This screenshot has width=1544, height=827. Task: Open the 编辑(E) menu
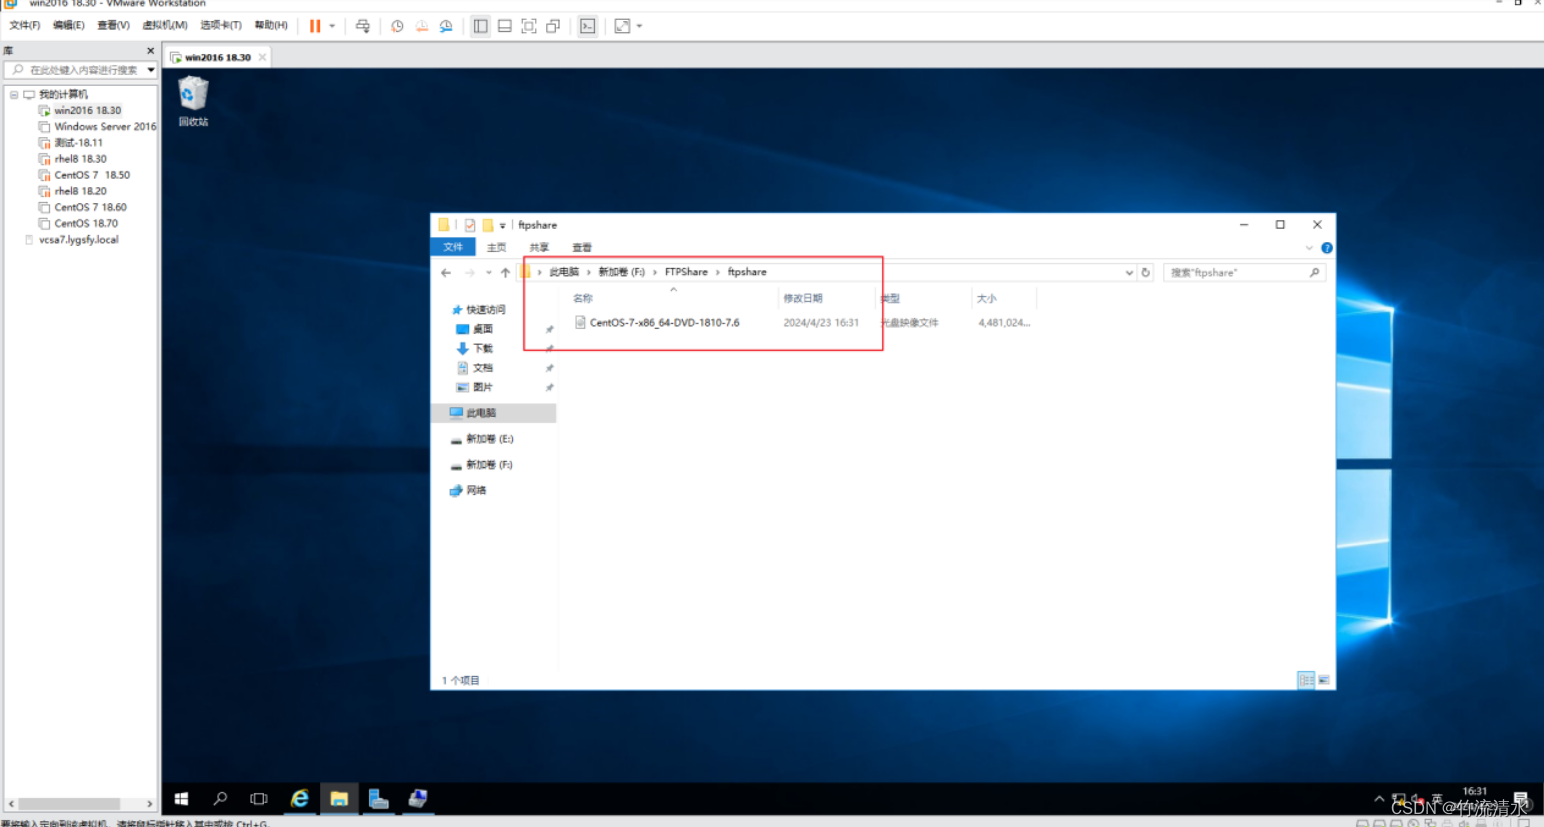click(69, 25)
